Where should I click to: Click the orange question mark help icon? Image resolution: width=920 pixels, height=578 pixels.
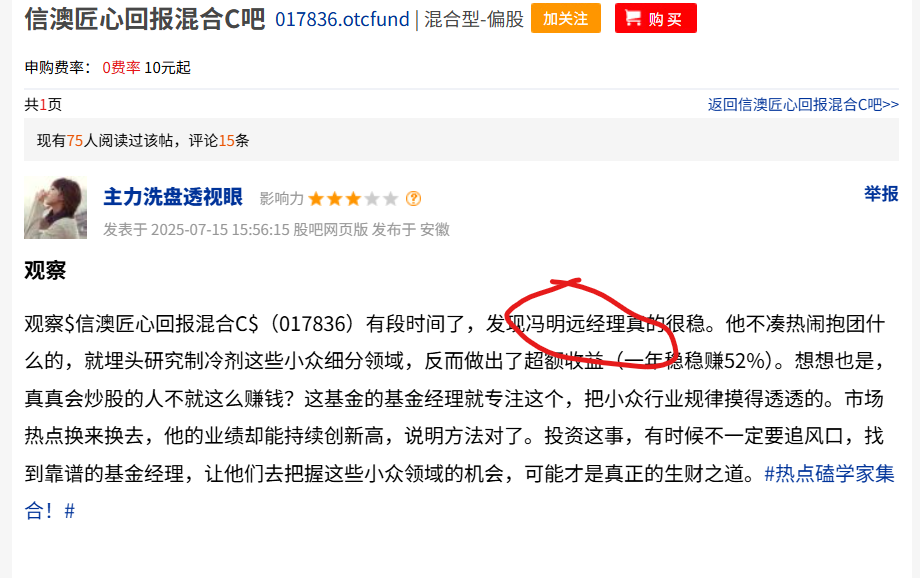click(413, 199)
